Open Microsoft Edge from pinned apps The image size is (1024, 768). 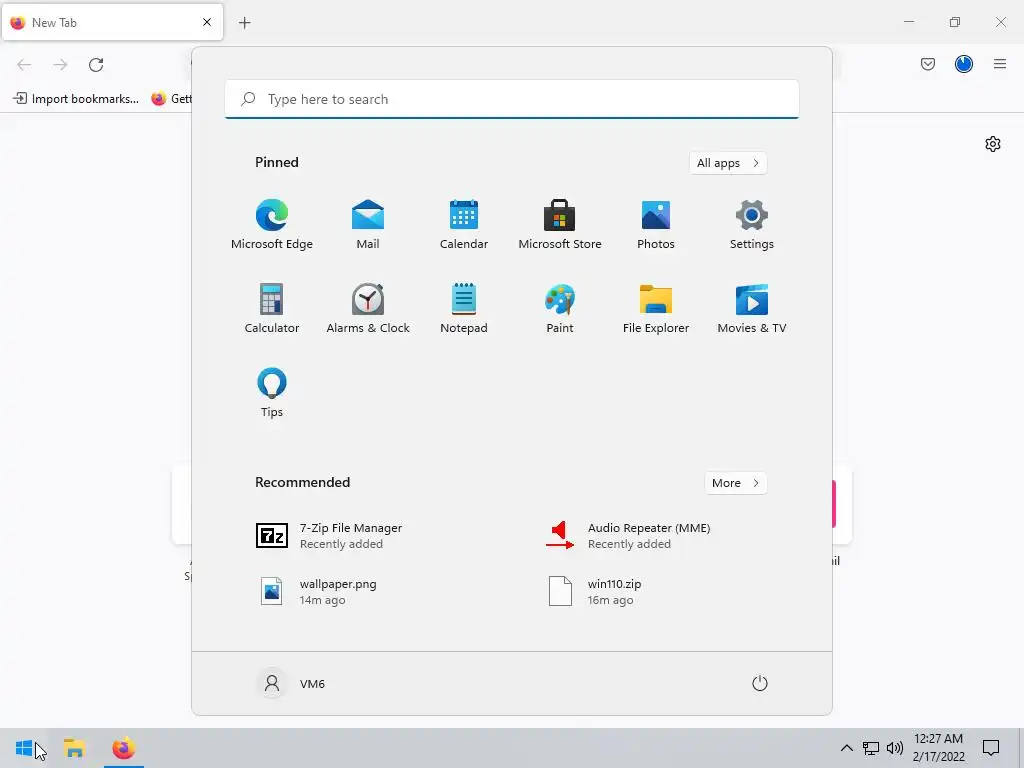click(272, 225)
